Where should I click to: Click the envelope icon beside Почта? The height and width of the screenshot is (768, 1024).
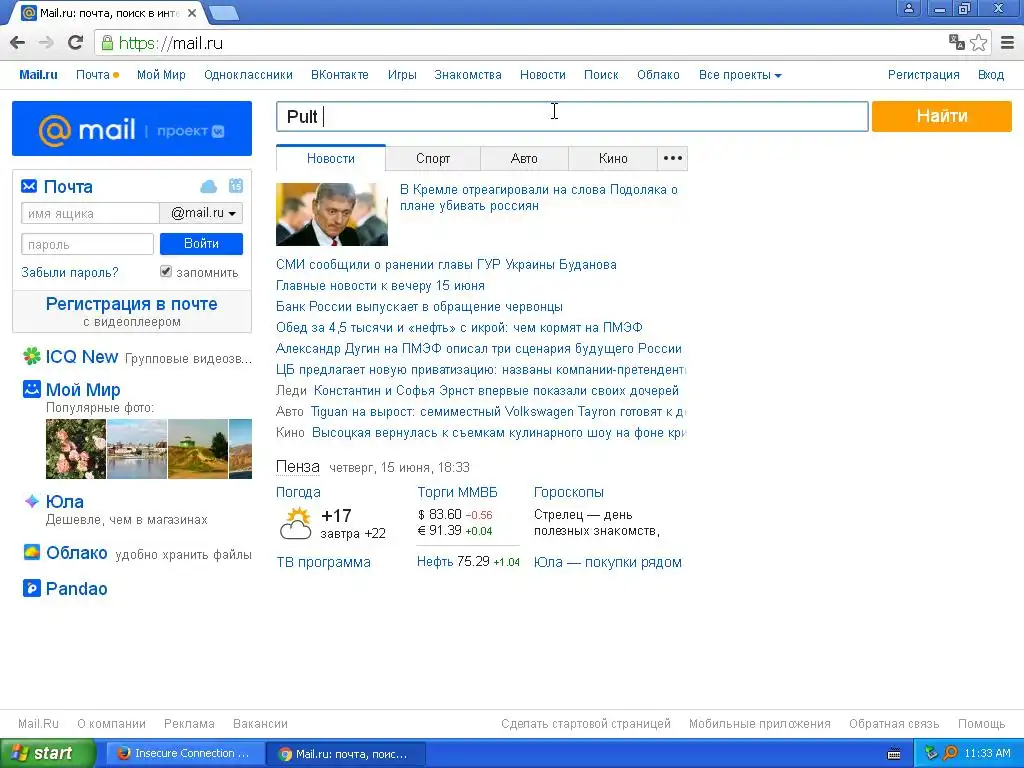(x=29, y=187)
